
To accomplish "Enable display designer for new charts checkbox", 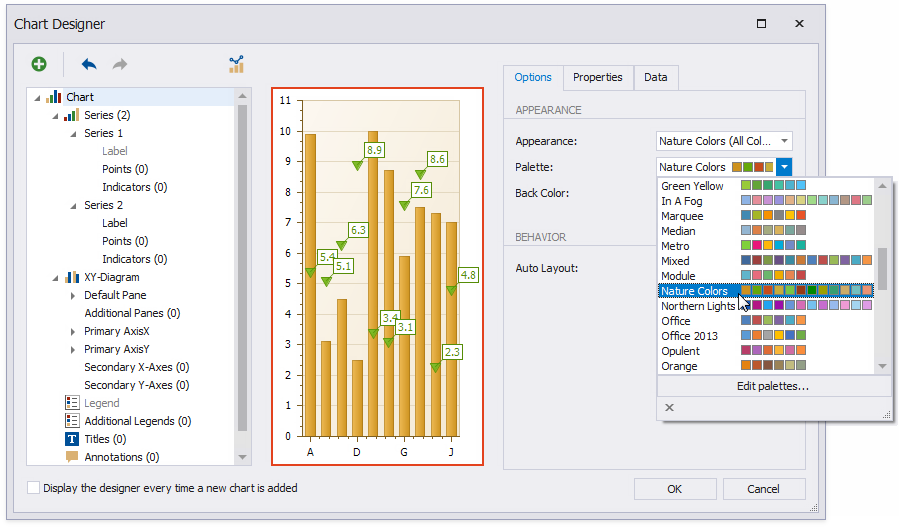I will click(x=35, y=488).
